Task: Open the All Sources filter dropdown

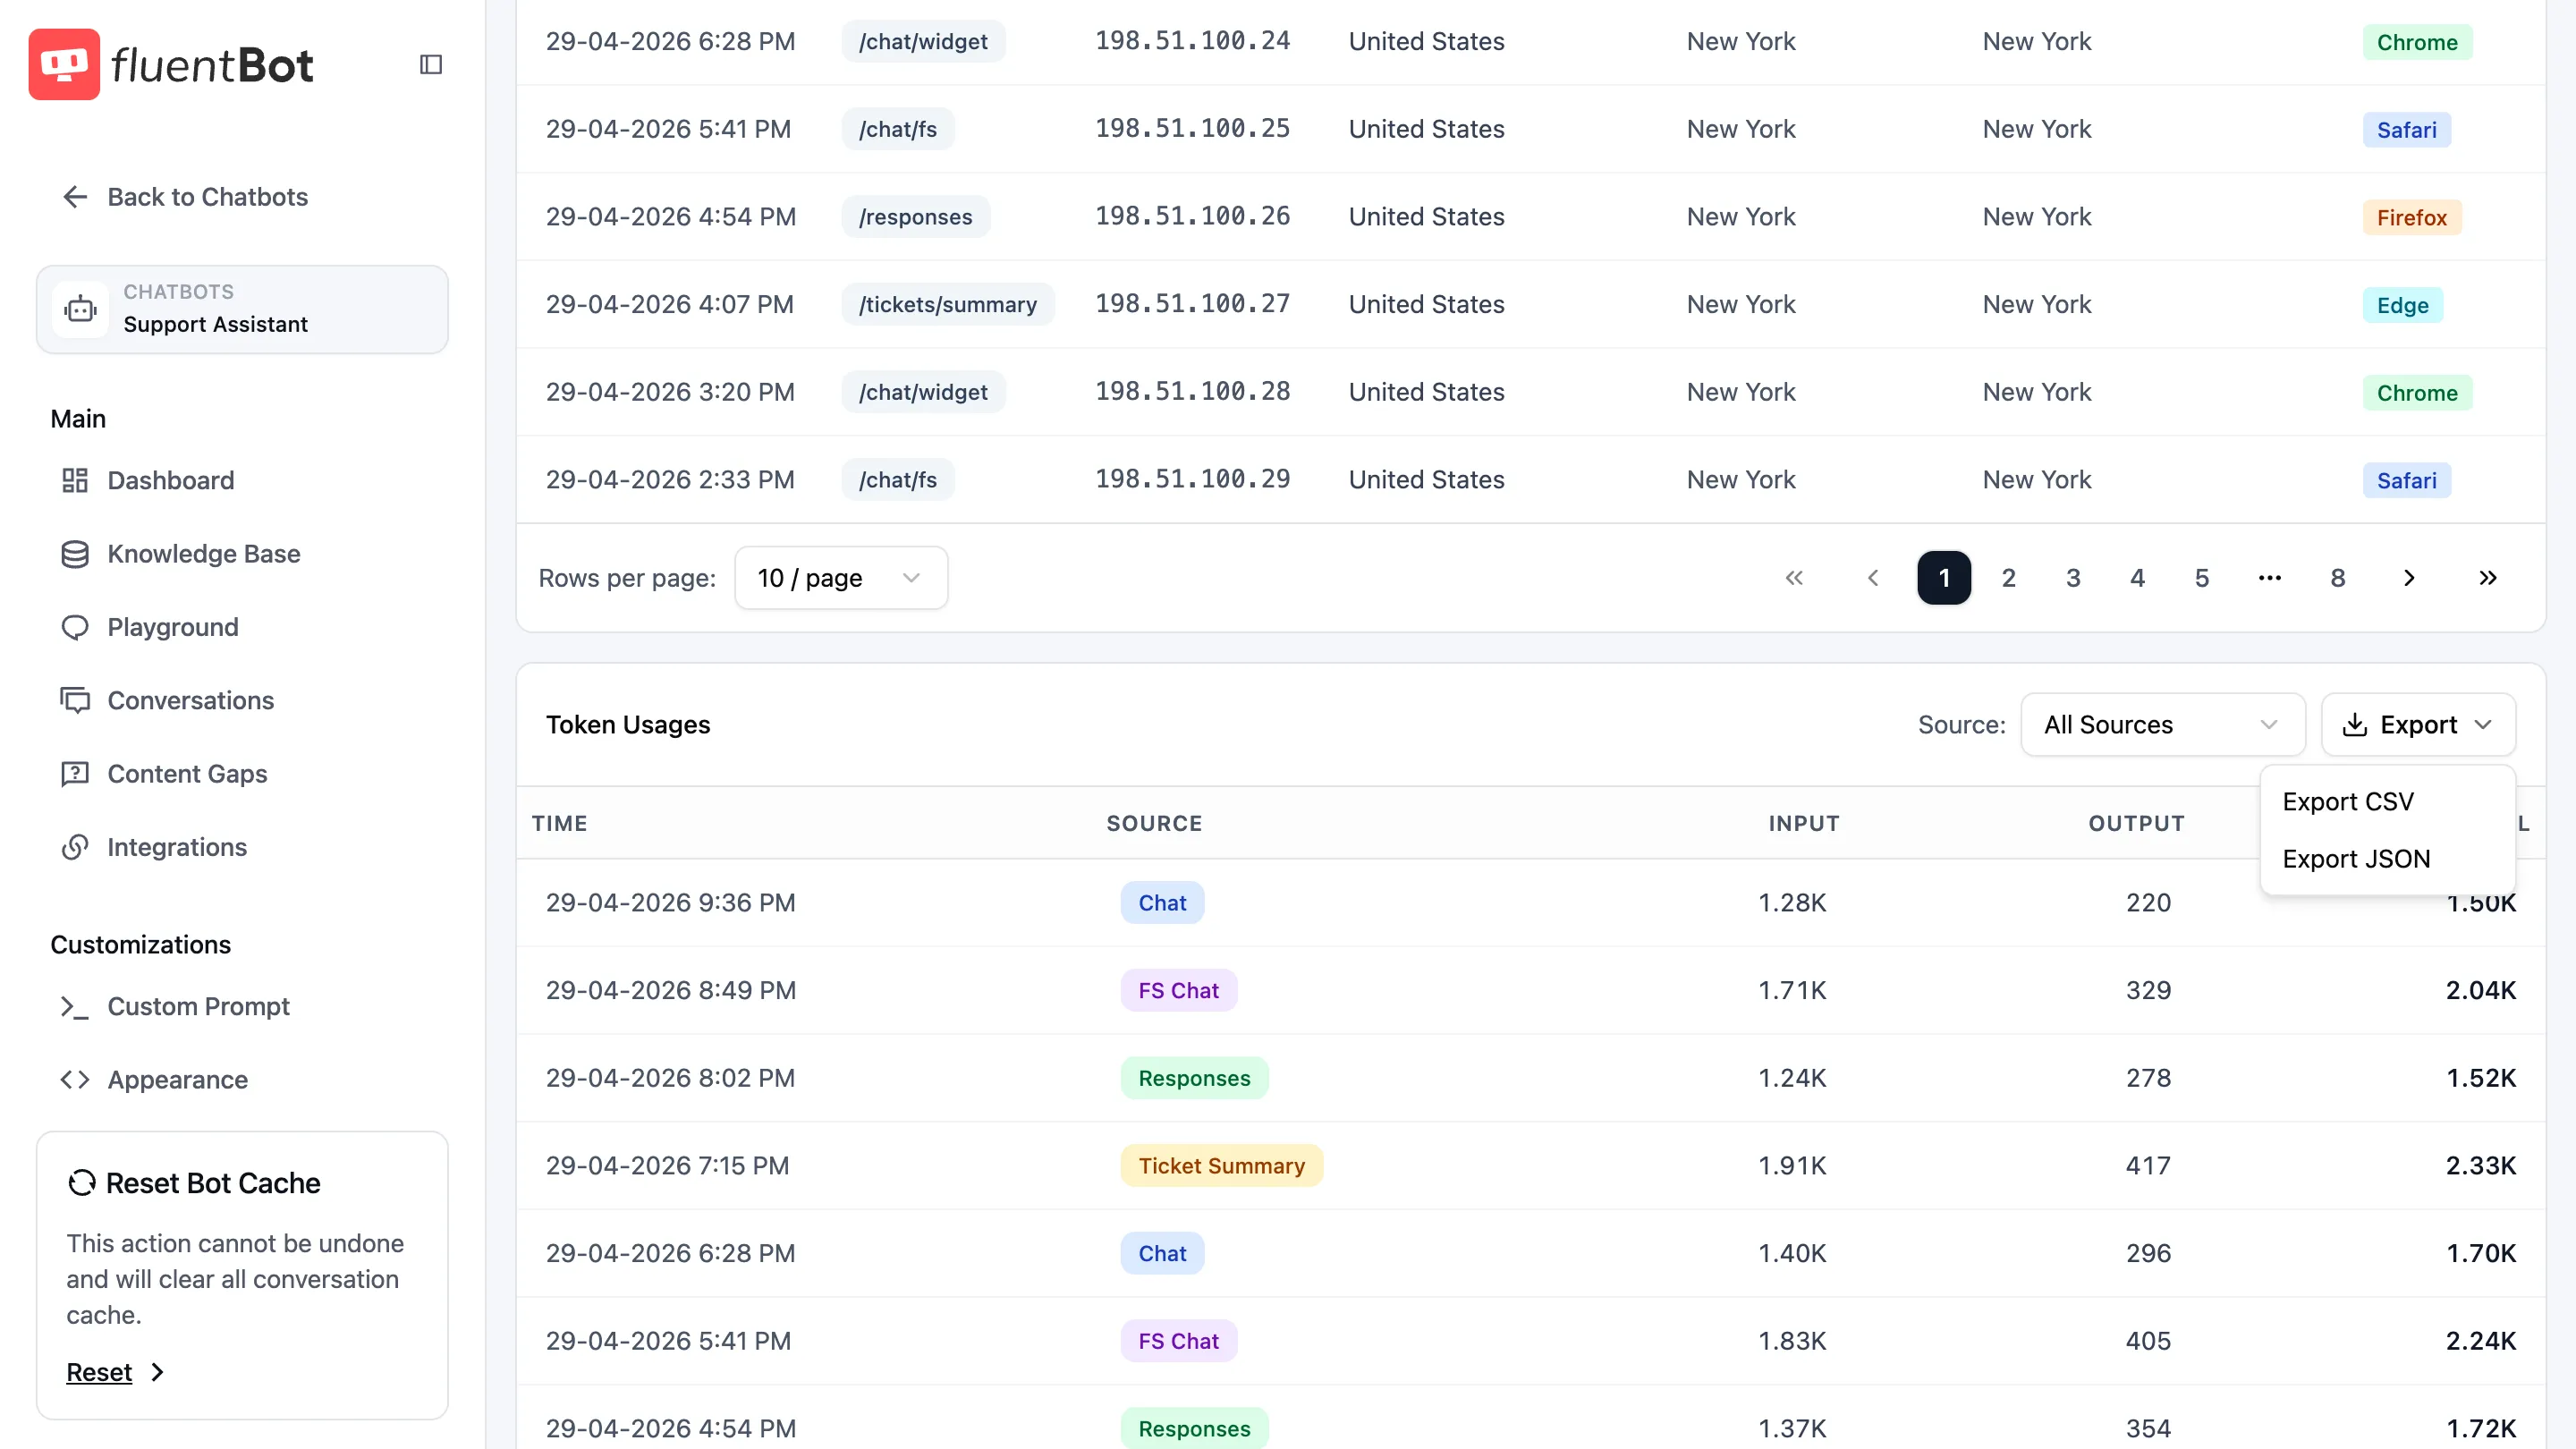Action: click(x=2163, y=725)
